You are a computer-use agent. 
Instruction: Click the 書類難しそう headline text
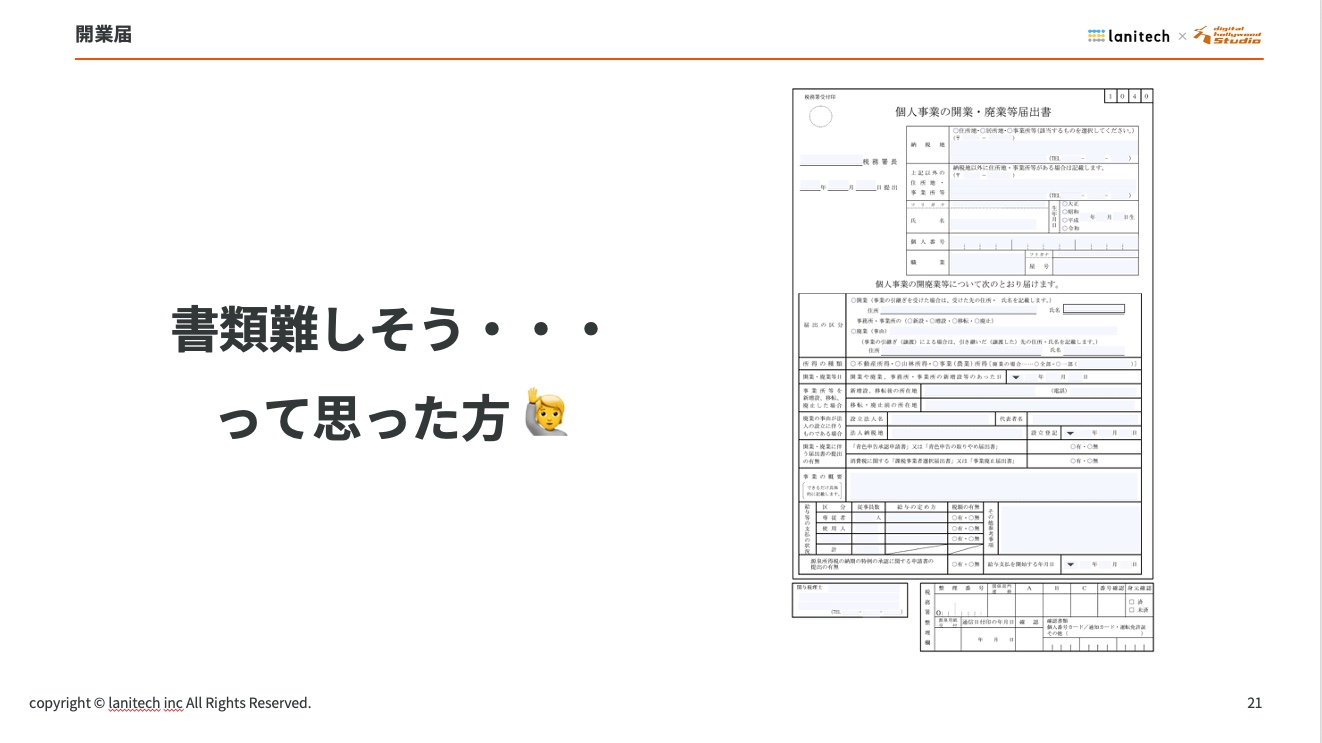[385, 329]
